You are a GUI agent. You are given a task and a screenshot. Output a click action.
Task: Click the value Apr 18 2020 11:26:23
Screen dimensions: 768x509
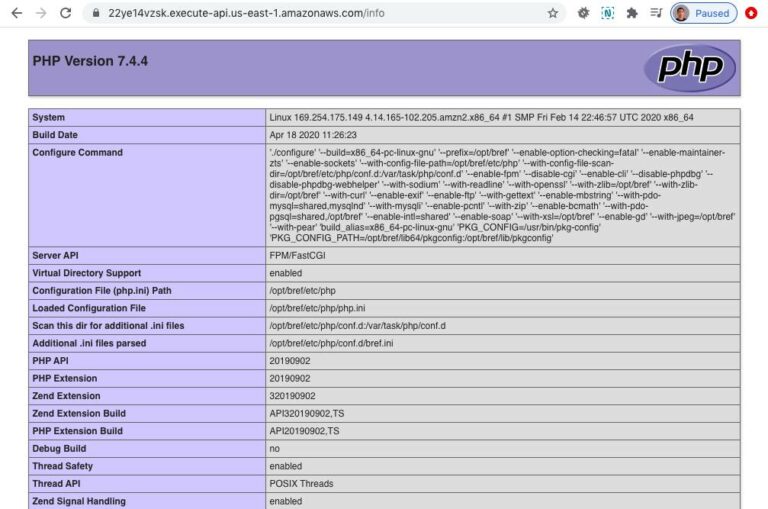pos(313,135)
